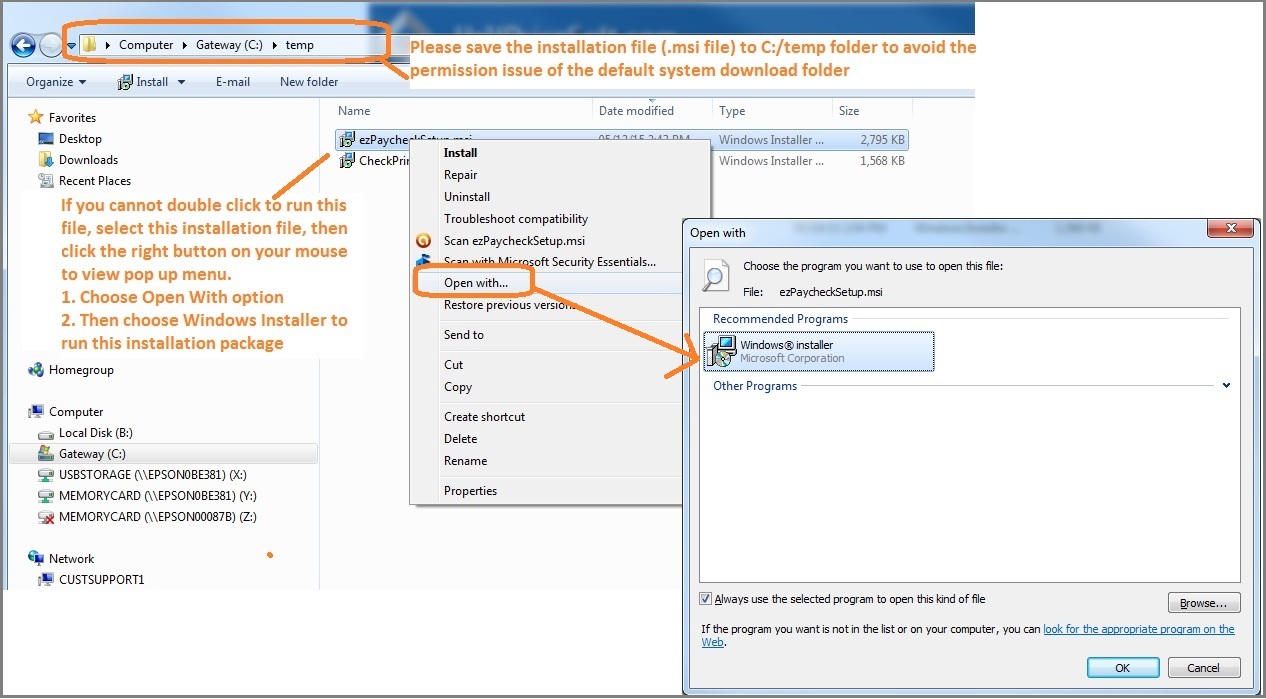Screen dimensions: 1266x699
Task: Toggle 'Always use the selected program' checkbox
Action: tap(706, 599)
